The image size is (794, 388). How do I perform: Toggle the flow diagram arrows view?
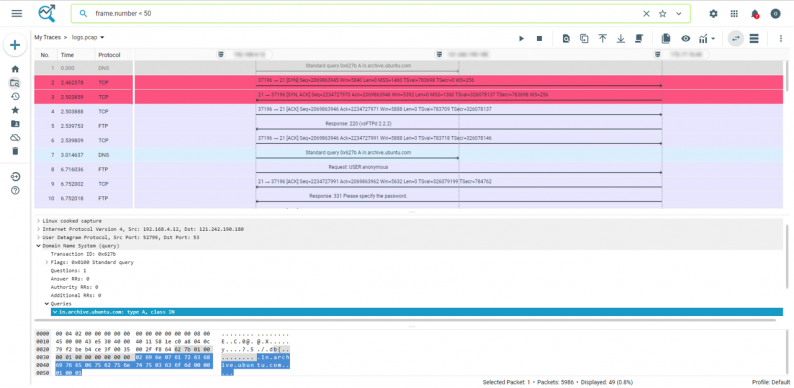736,38
